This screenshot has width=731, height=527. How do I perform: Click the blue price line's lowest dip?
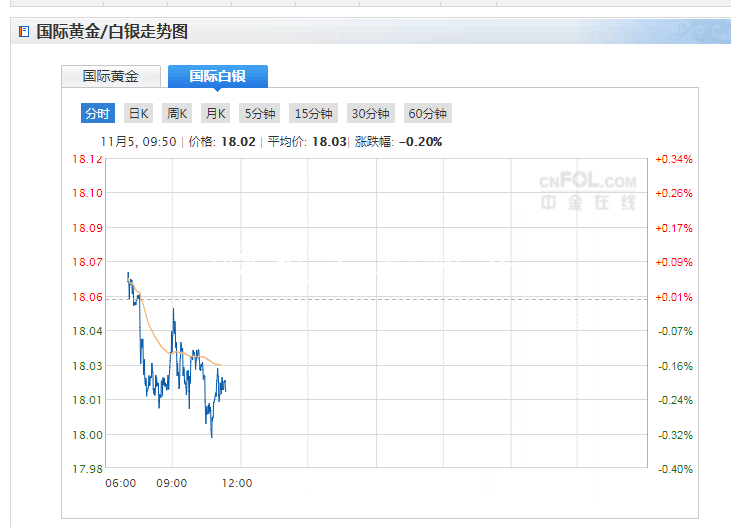(212, 436)
